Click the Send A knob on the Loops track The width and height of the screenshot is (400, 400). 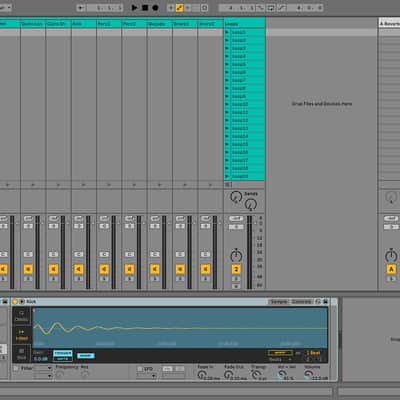(236, 197)
